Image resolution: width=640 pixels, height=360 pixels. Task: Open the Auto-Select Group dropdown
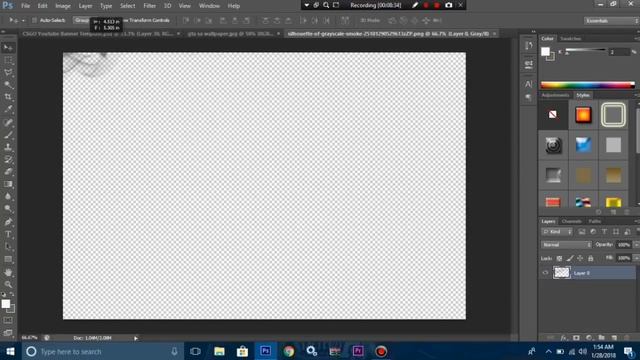click(x=82, y=20)
